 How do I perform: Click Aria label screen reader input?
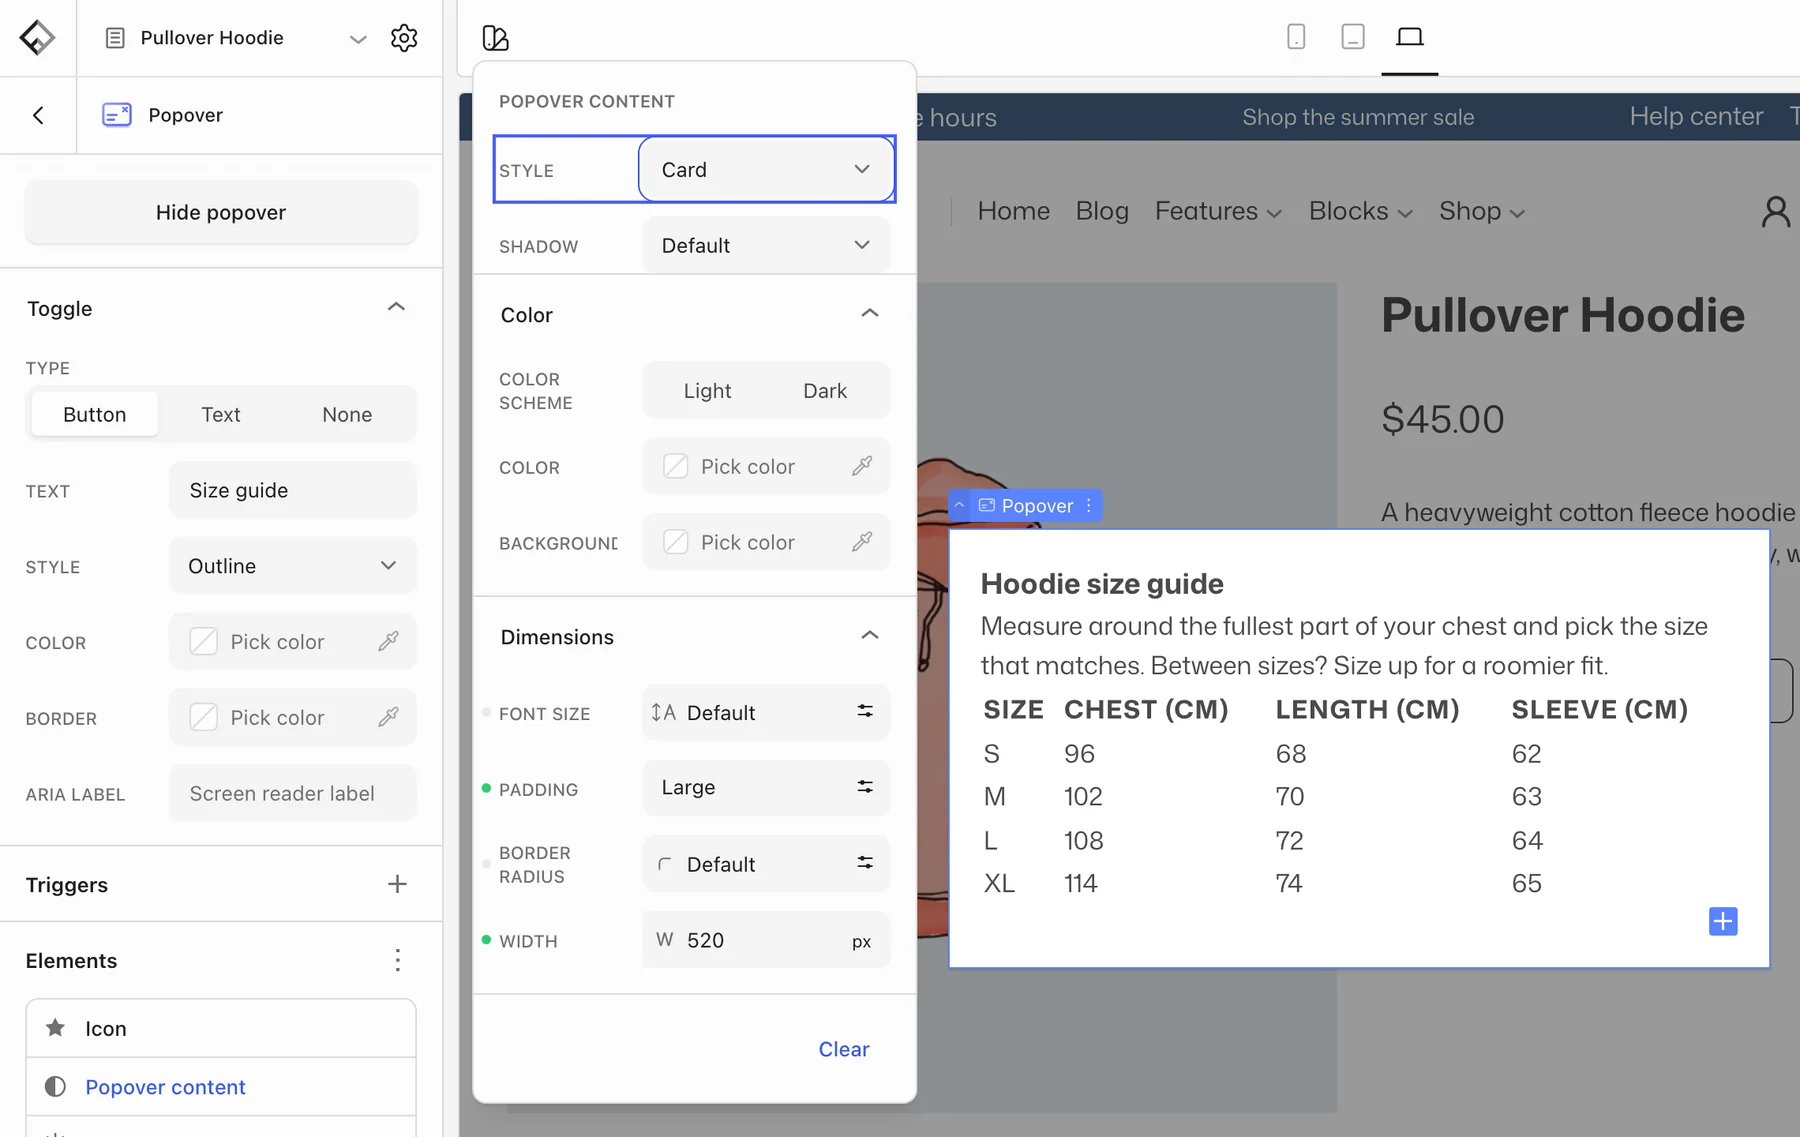[x=293, y=793]
